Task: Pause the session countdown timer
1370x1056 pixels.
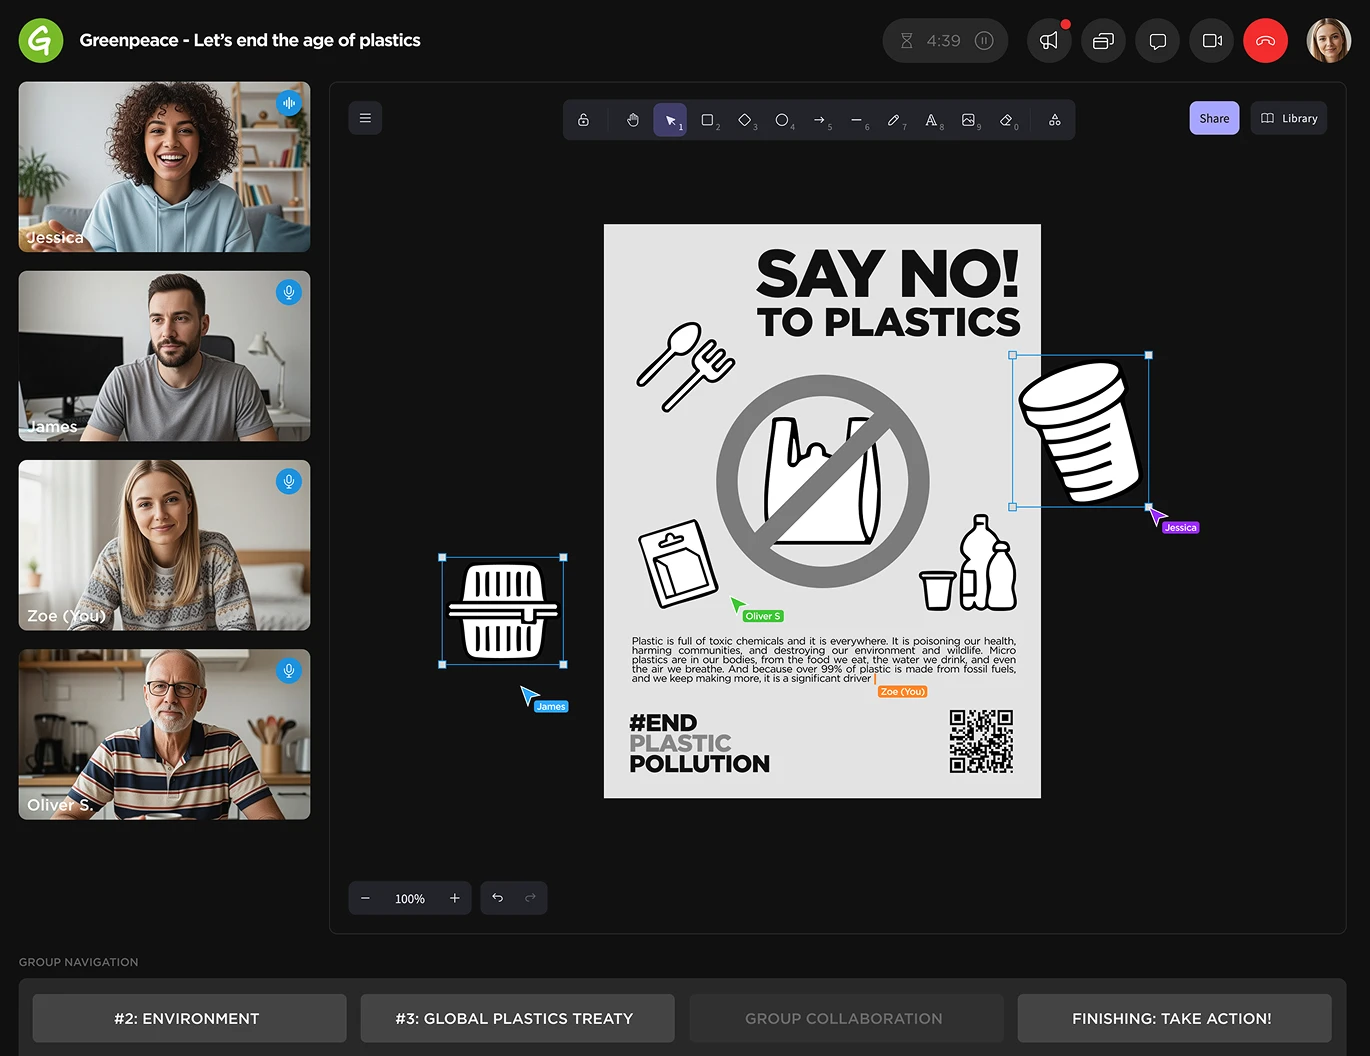Action: click(x=984, y=41)
